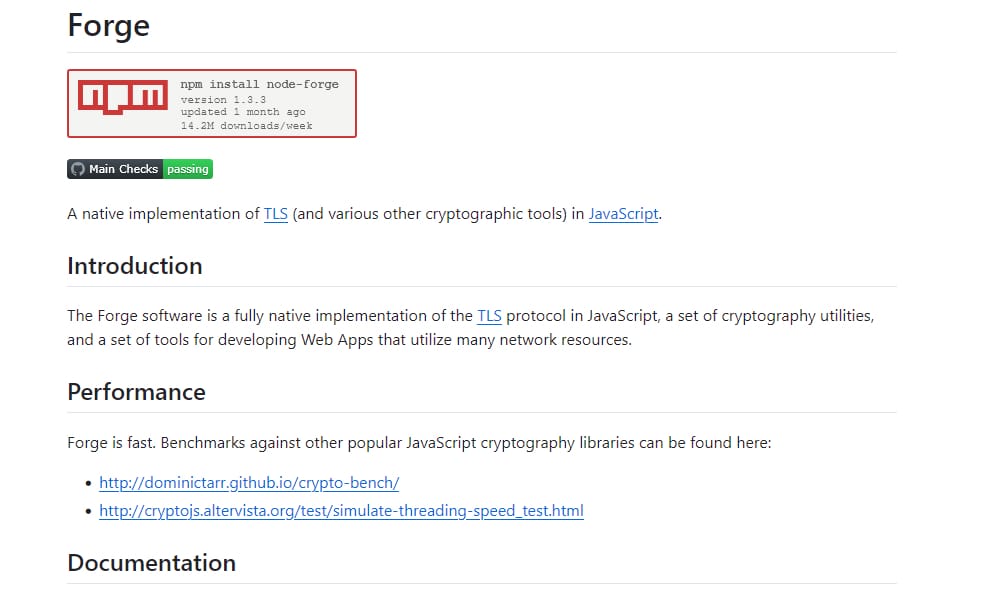Click the green "passing" status label
The height and width of the screenshot is (600, 1000).
click(x=187, y=169)
